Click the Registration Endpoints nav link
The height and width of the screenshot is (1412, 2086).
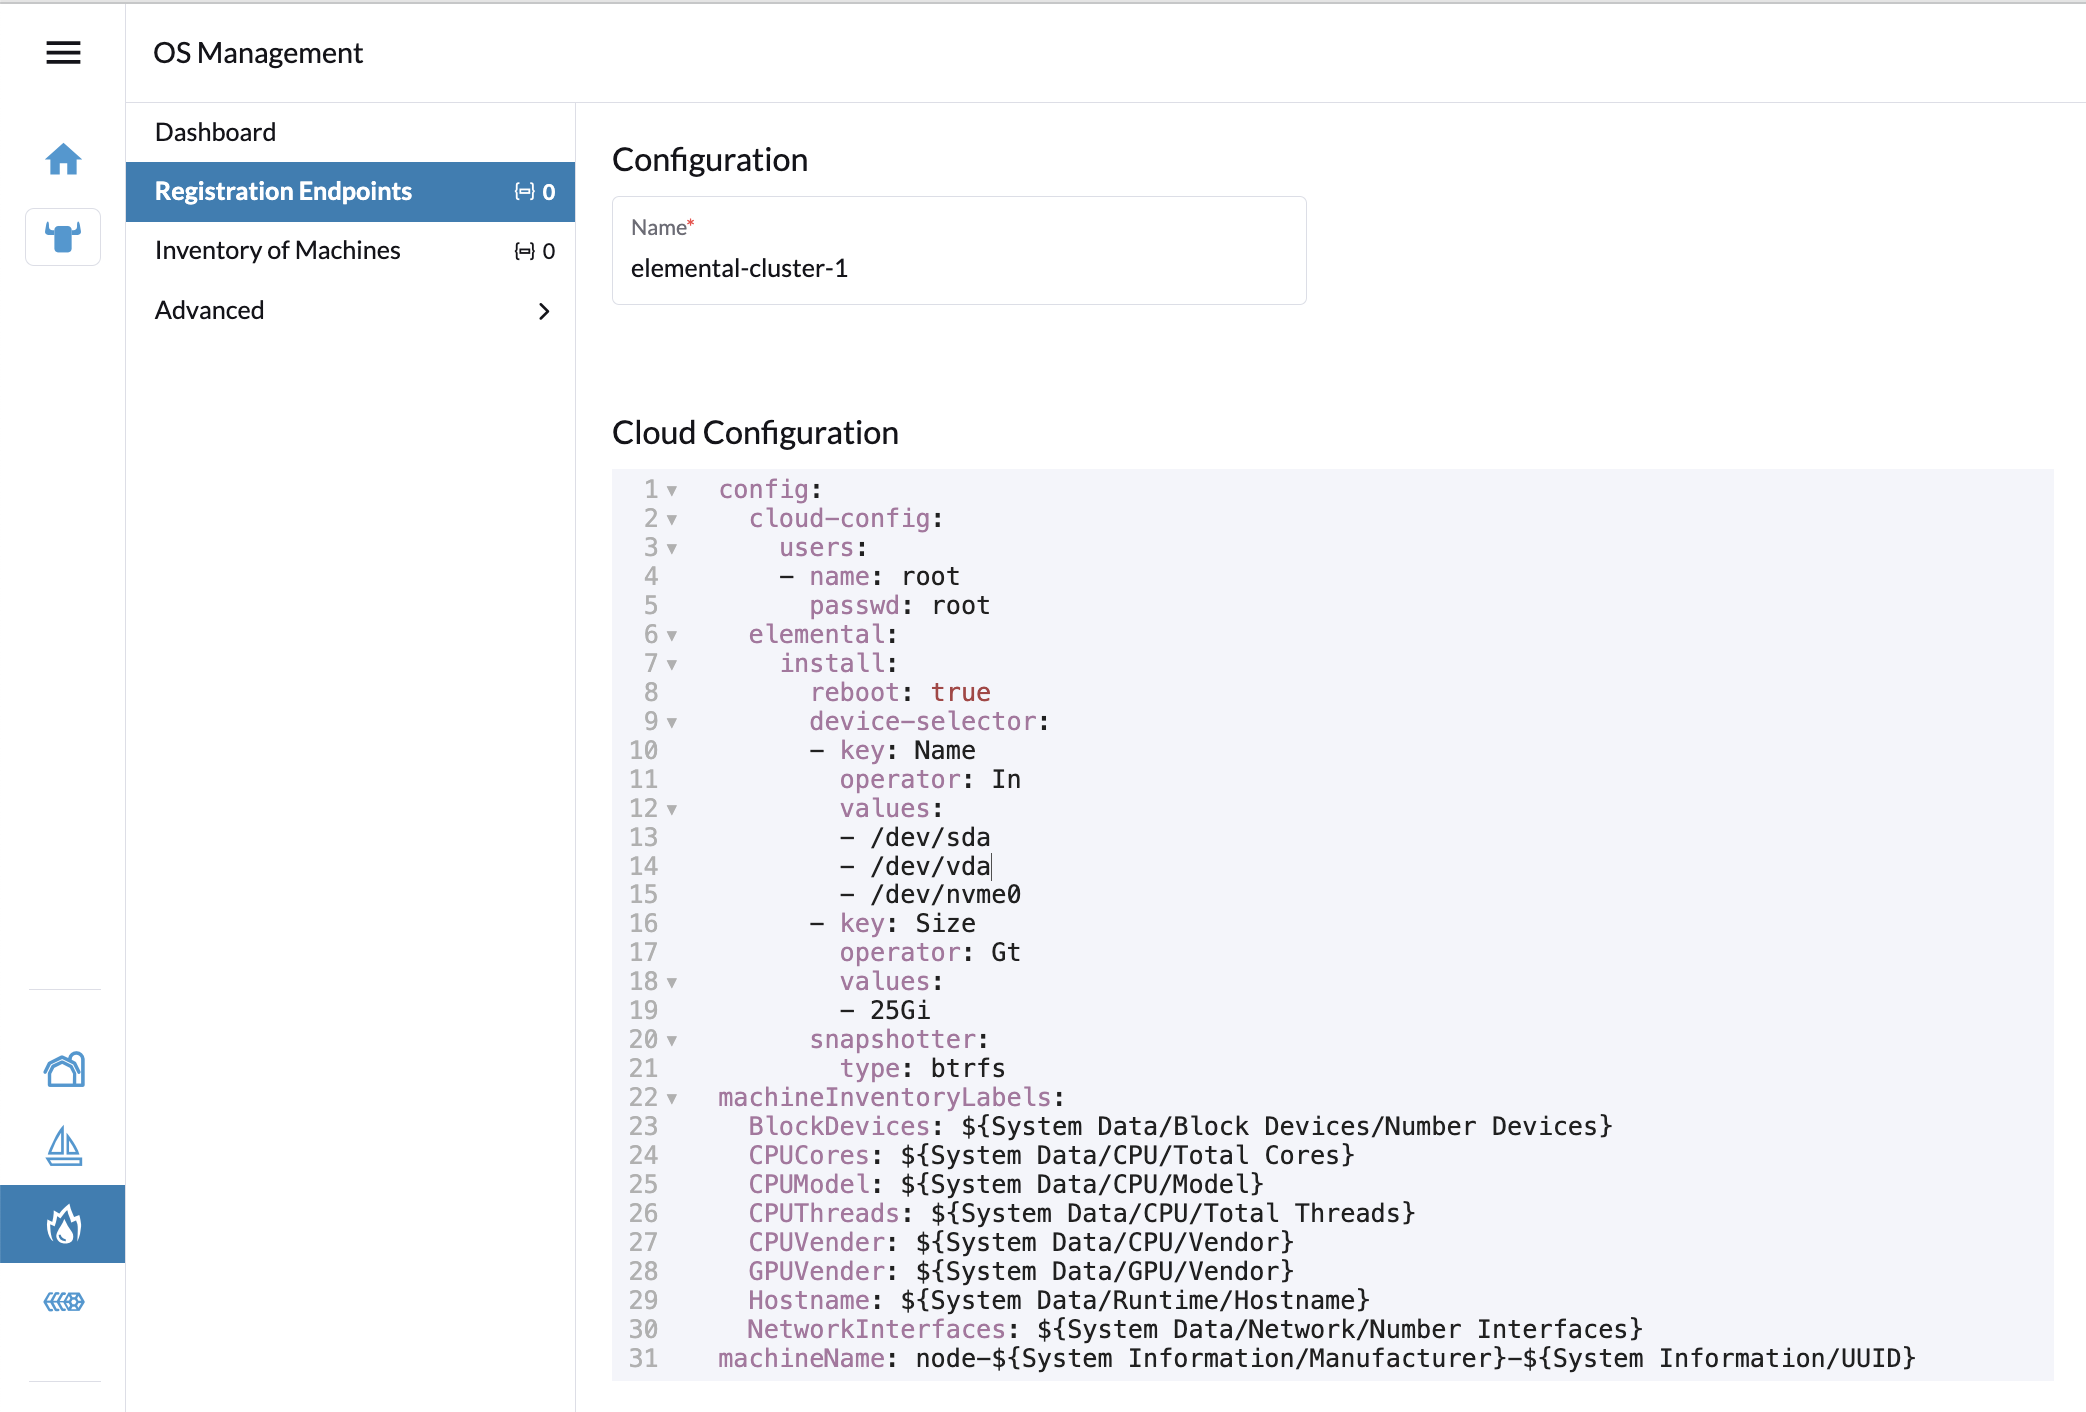[284, 191]
